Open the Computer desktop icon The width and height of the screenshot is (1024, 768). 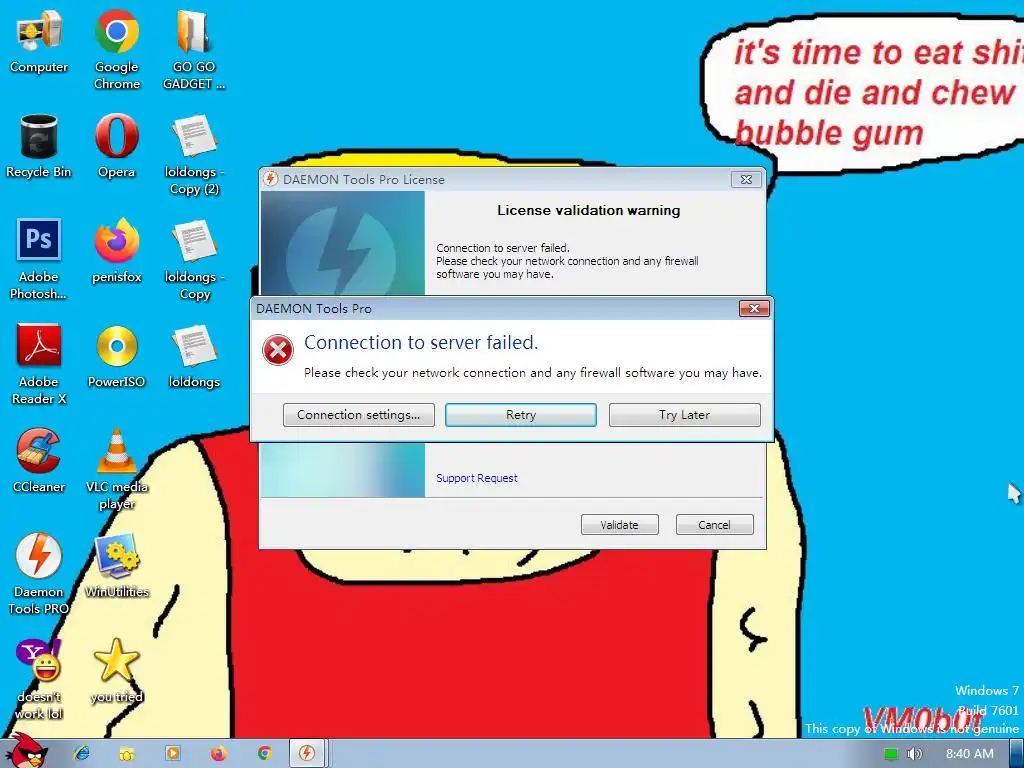point(39,42)
